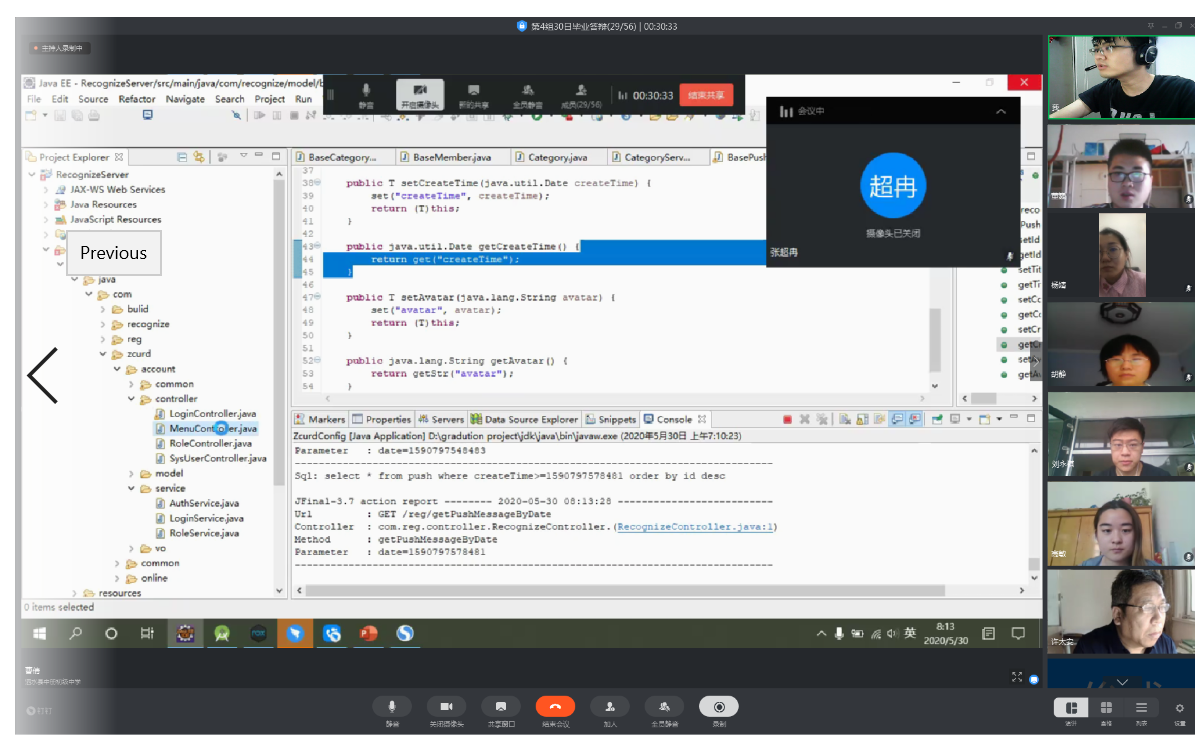Click the members icon in floating meeting toolbar
The image size is (1197, 738).
pyautogui.click(x=581, y=90)
